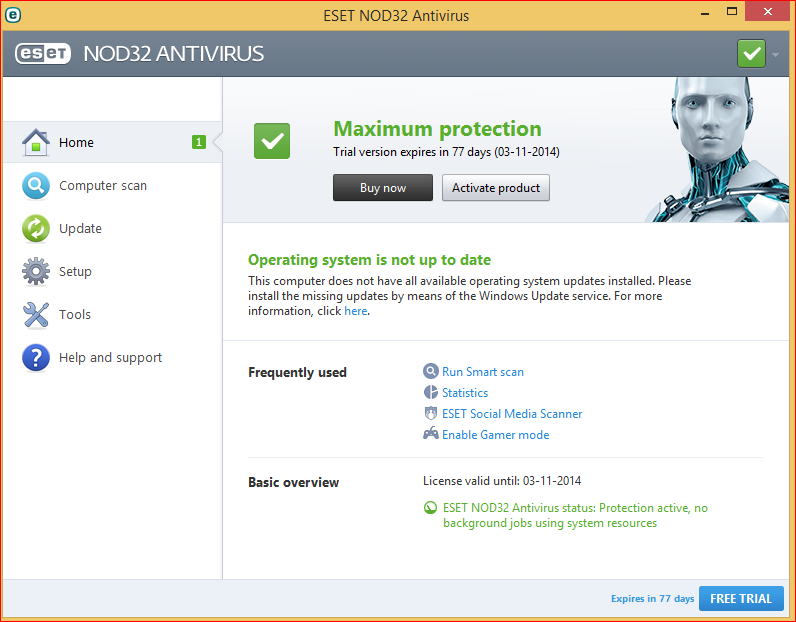
Task: Click 'Operating system is not up to date' heading
Action: point(369,260)
